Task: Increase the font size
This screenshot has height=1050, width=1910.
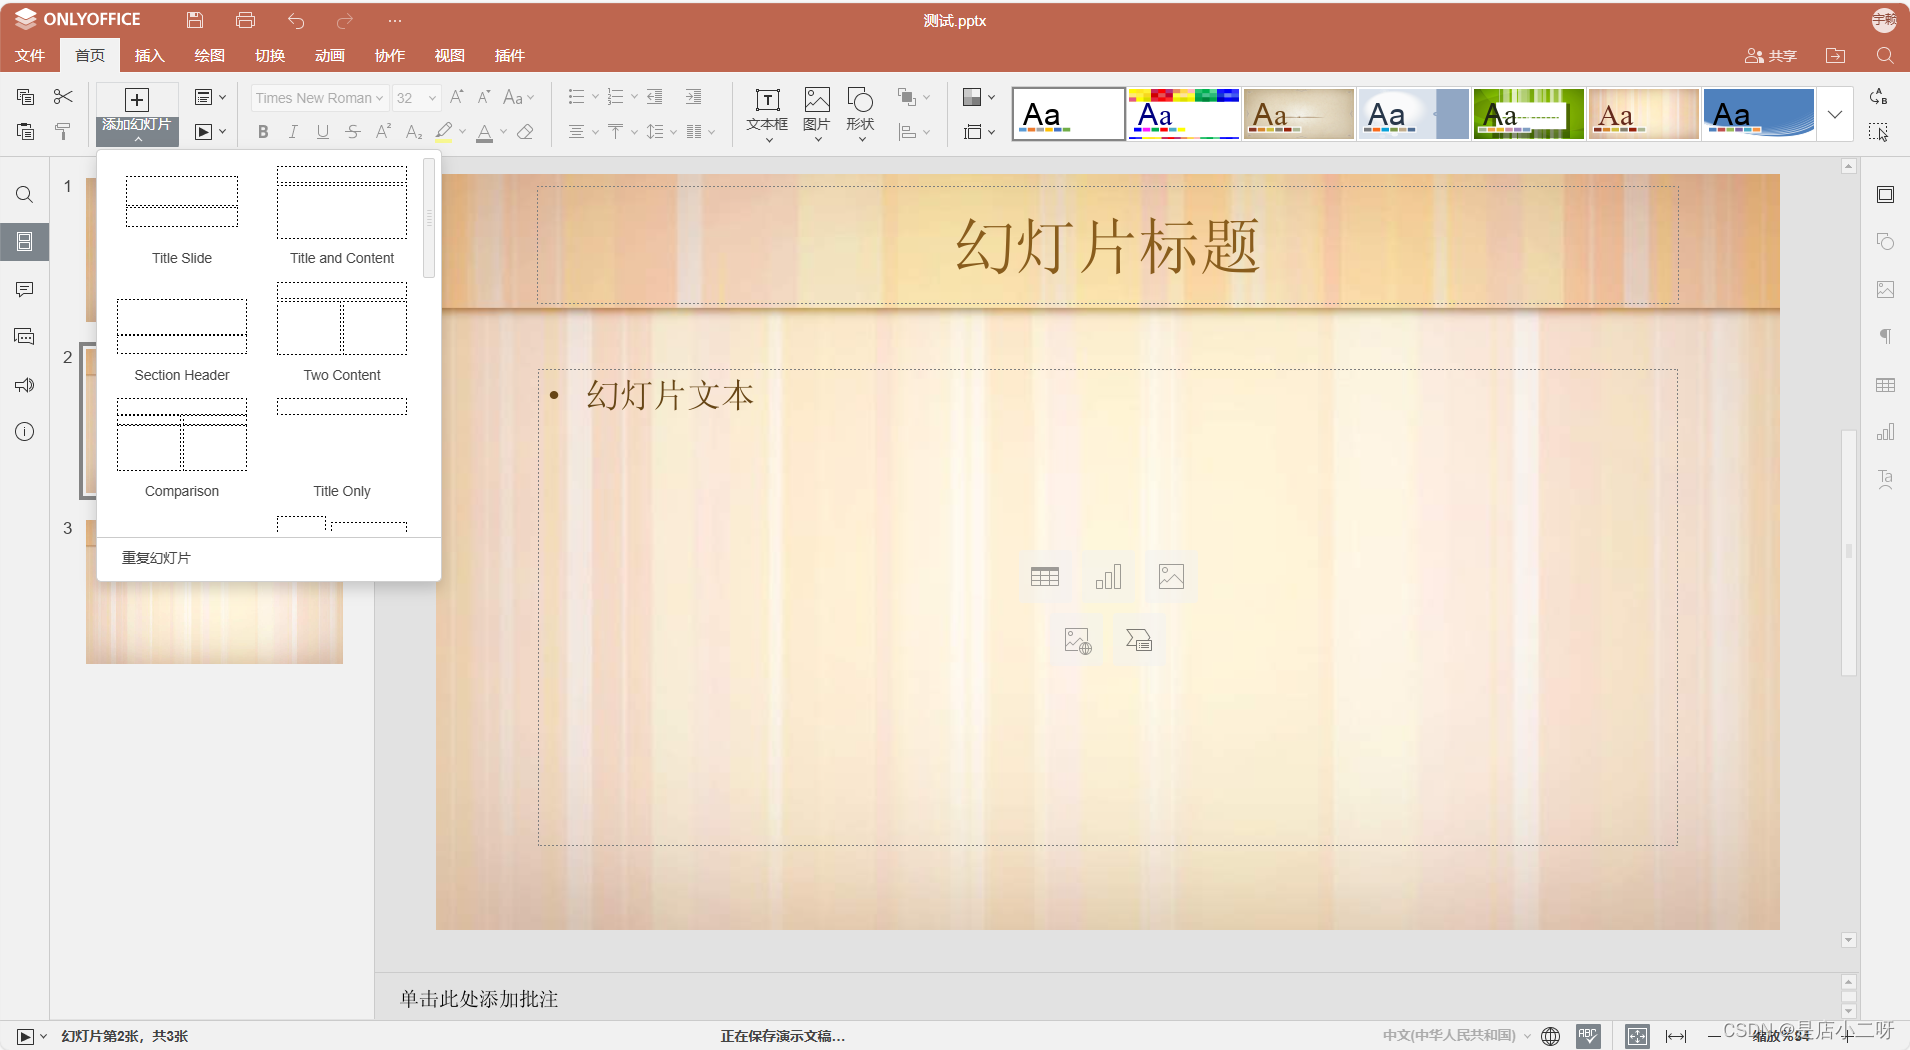Action: 457,97
